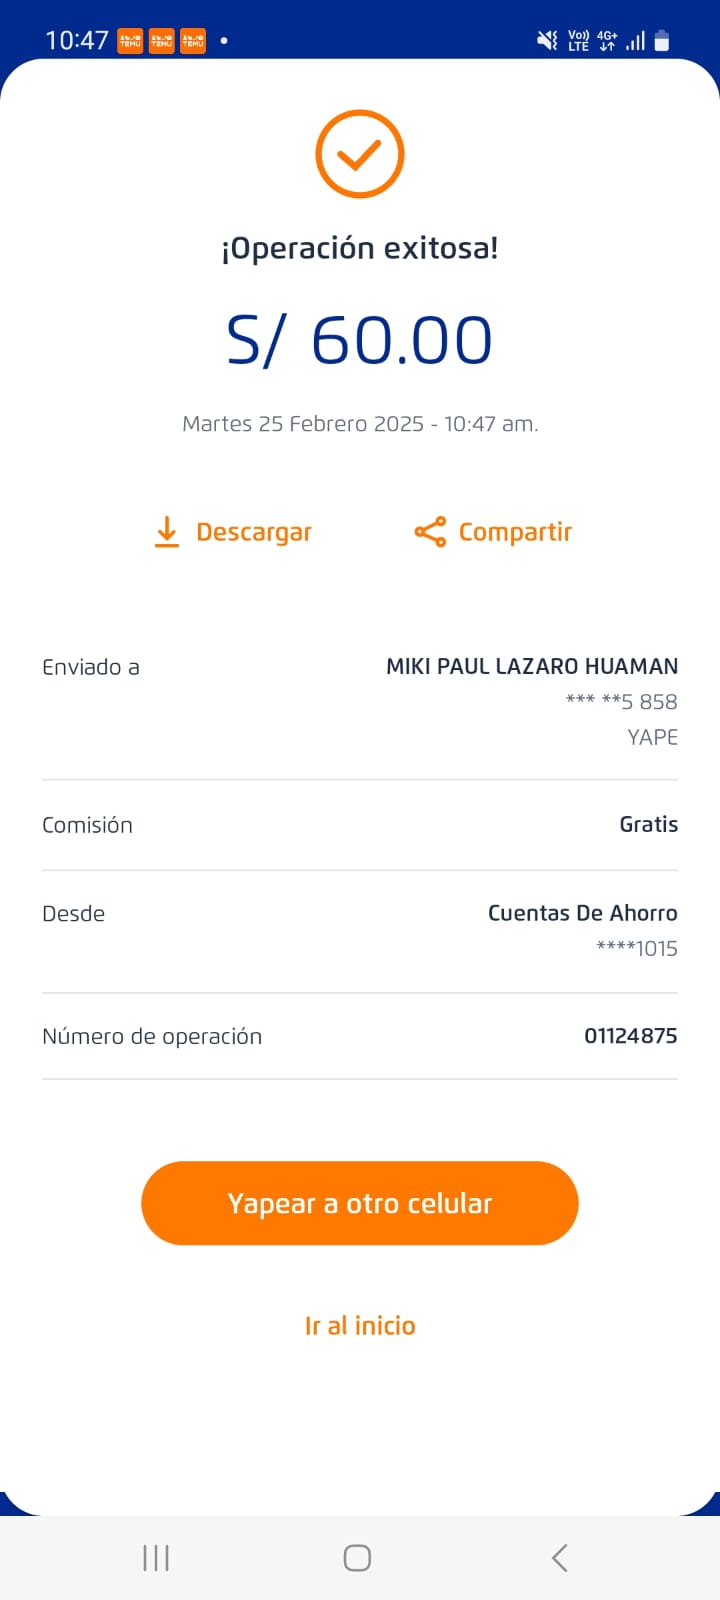
Task: Tap the Compartir text label
Action: coord(515,532)
